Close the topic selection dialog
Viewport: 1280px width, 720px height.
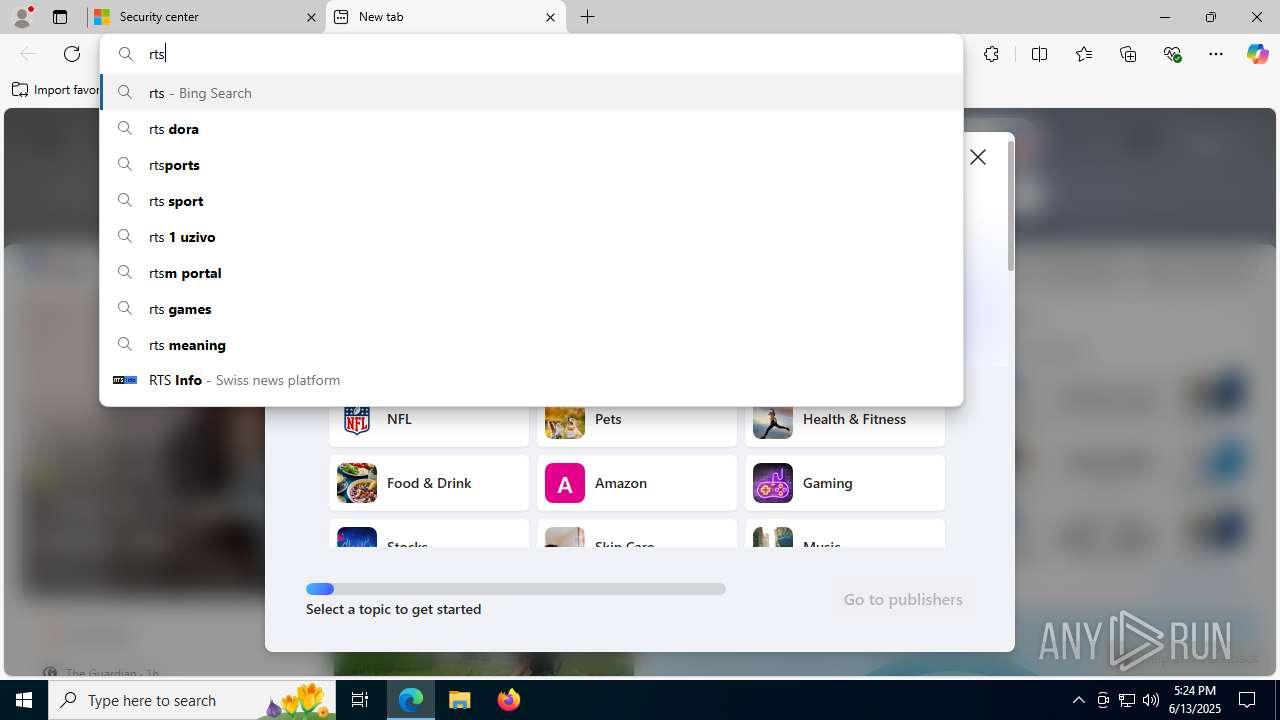click(978, 157)
